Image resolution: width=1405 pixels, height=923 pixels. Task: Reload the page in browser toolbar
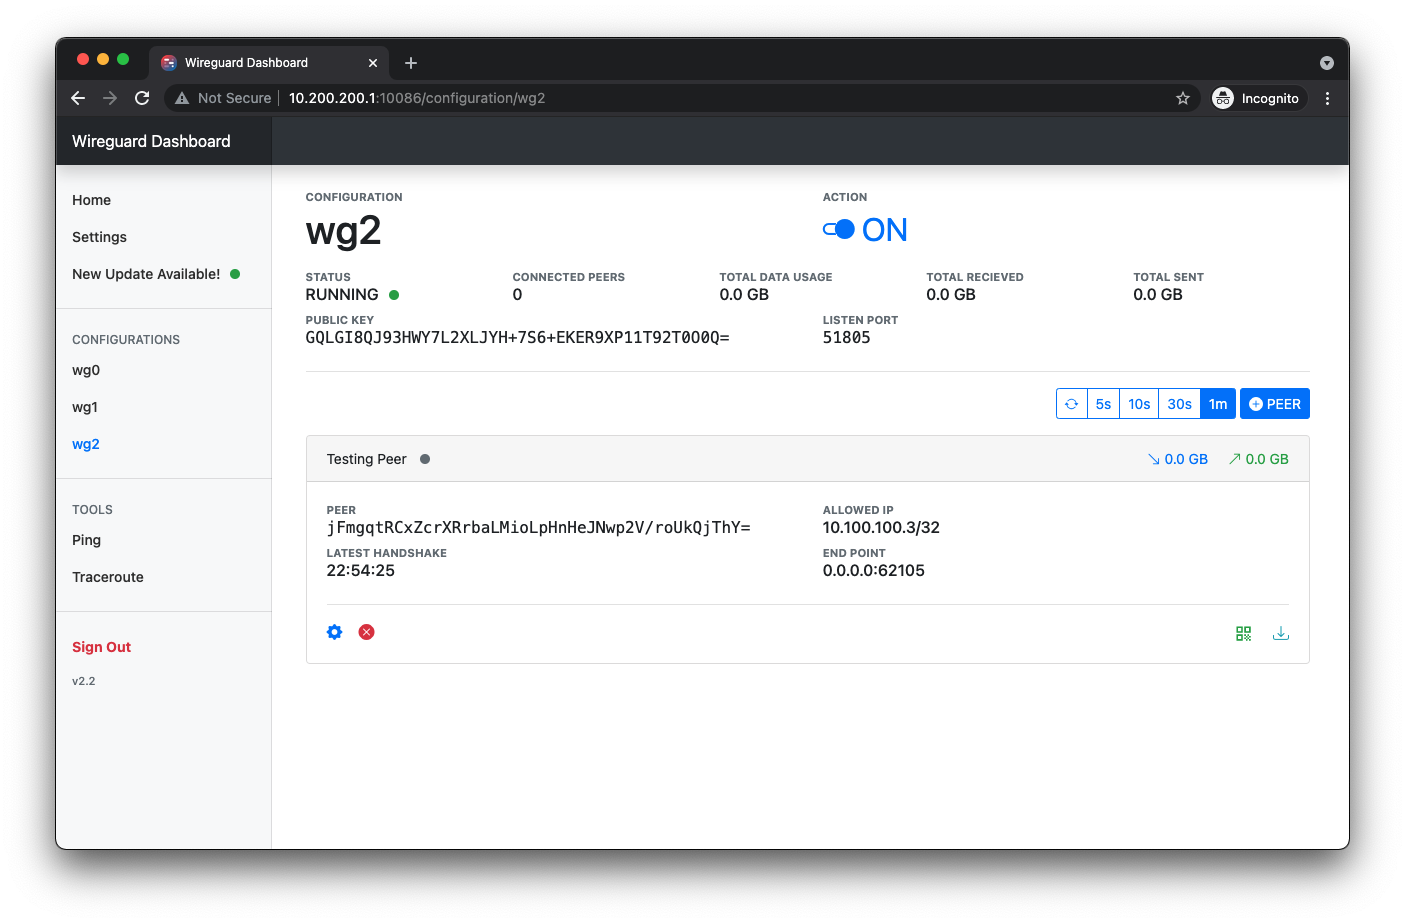142,98
